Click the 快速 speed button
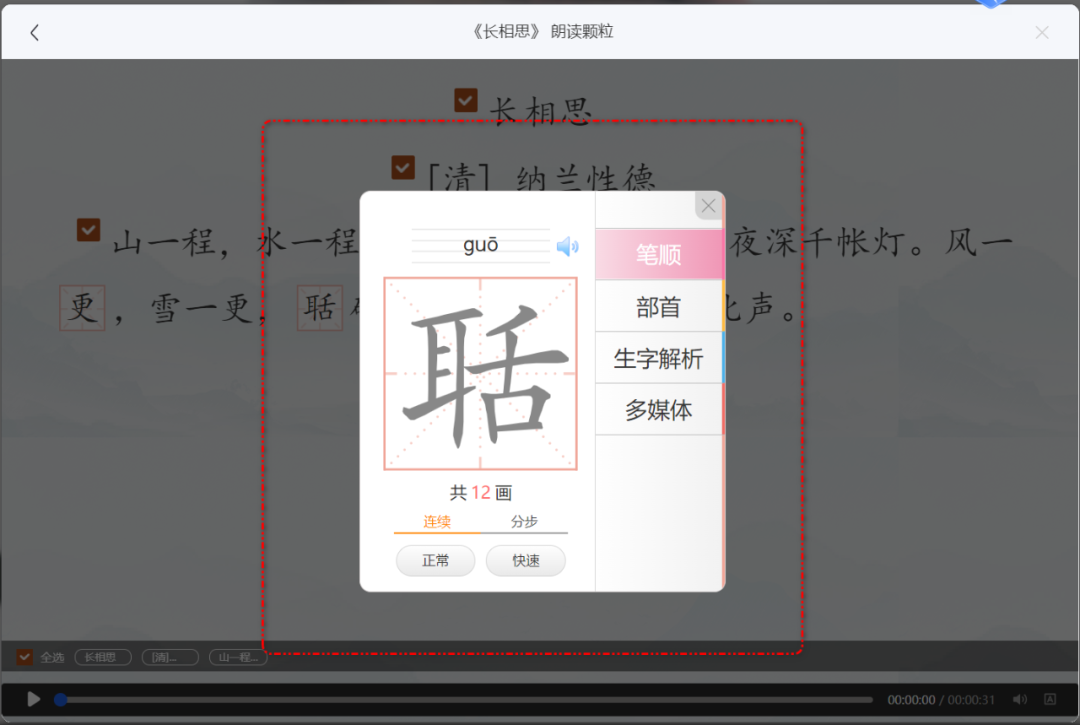Viewport: 1080px width, 725px height. click(525, 561)
